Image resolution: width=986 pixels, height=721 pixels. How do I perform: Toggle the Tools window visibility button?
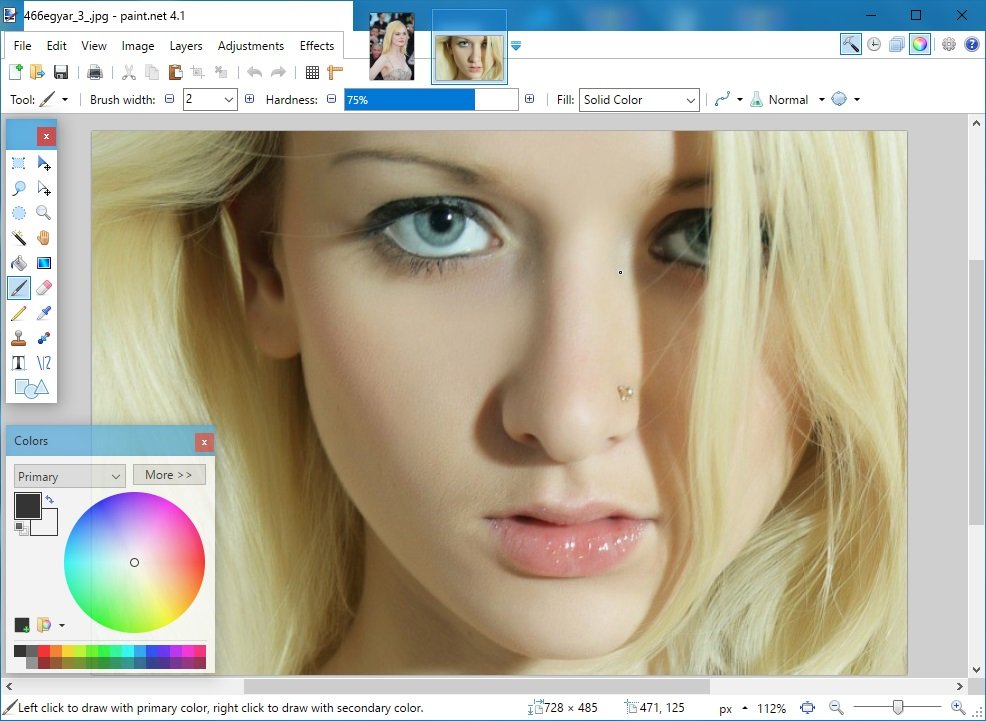coord(851,44)
